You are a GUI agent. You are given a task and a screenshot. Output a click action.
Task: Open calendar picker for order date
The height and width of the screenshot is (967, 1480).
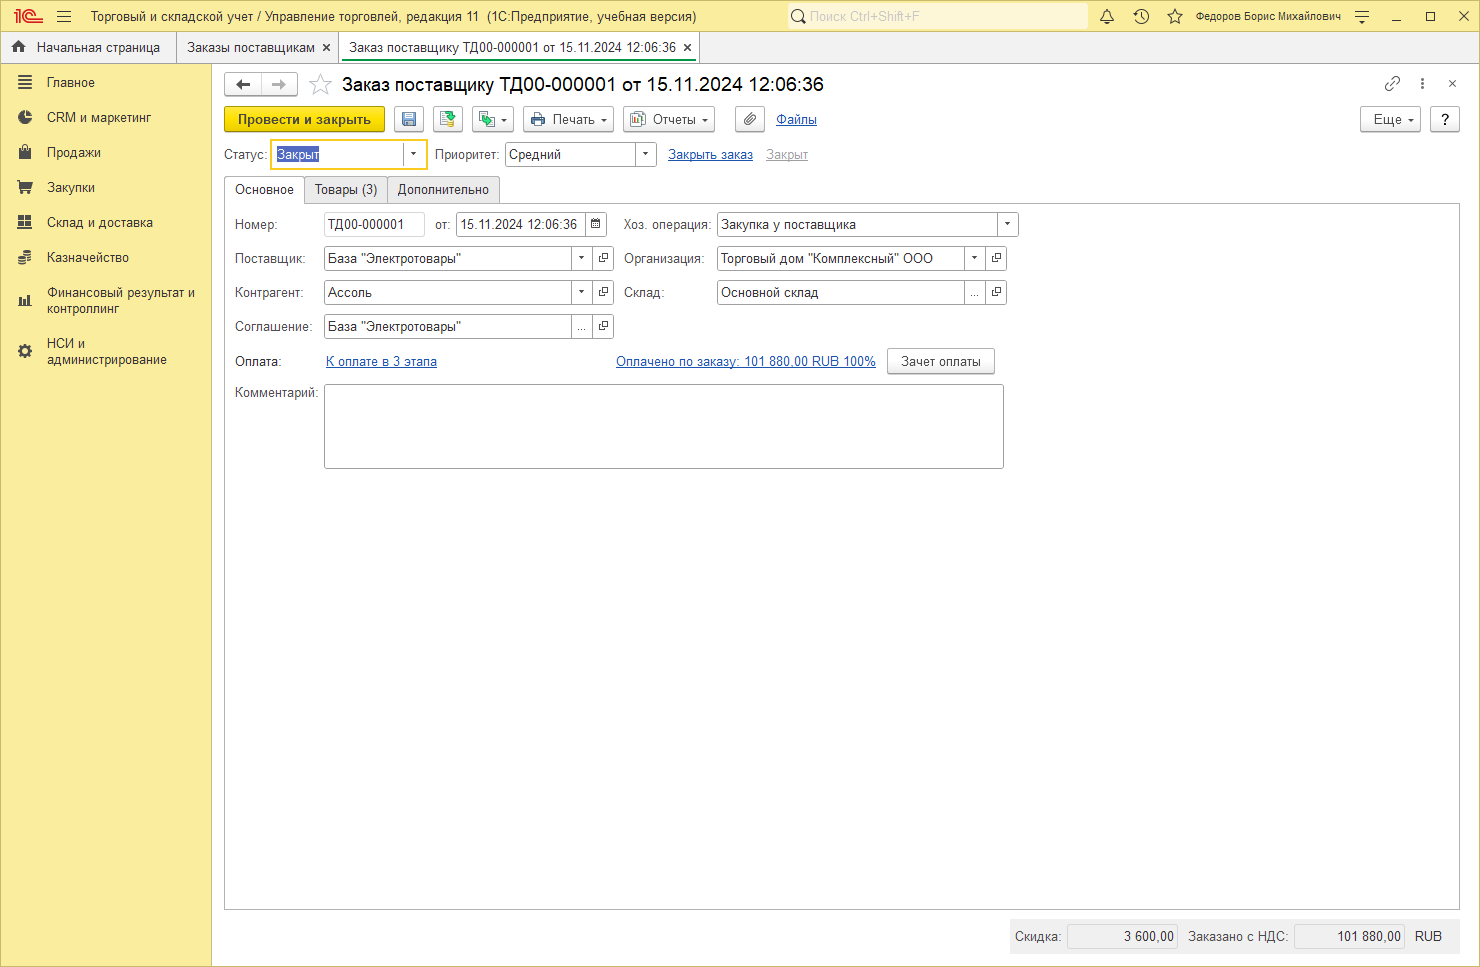[x=596, y=224]
